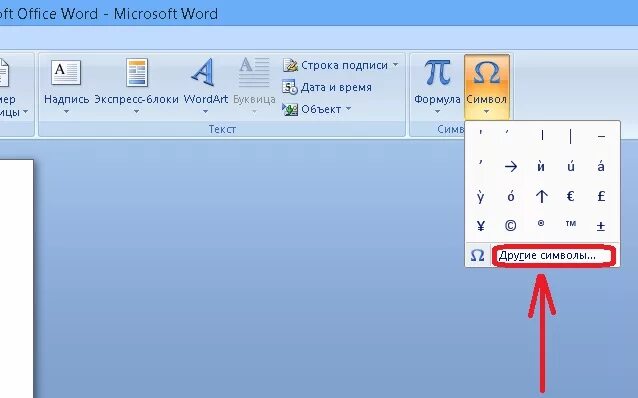Expand the arrow under WordArt
This screenshot has width=638, height=398.
pyautogui.click(x=205, y=111)
